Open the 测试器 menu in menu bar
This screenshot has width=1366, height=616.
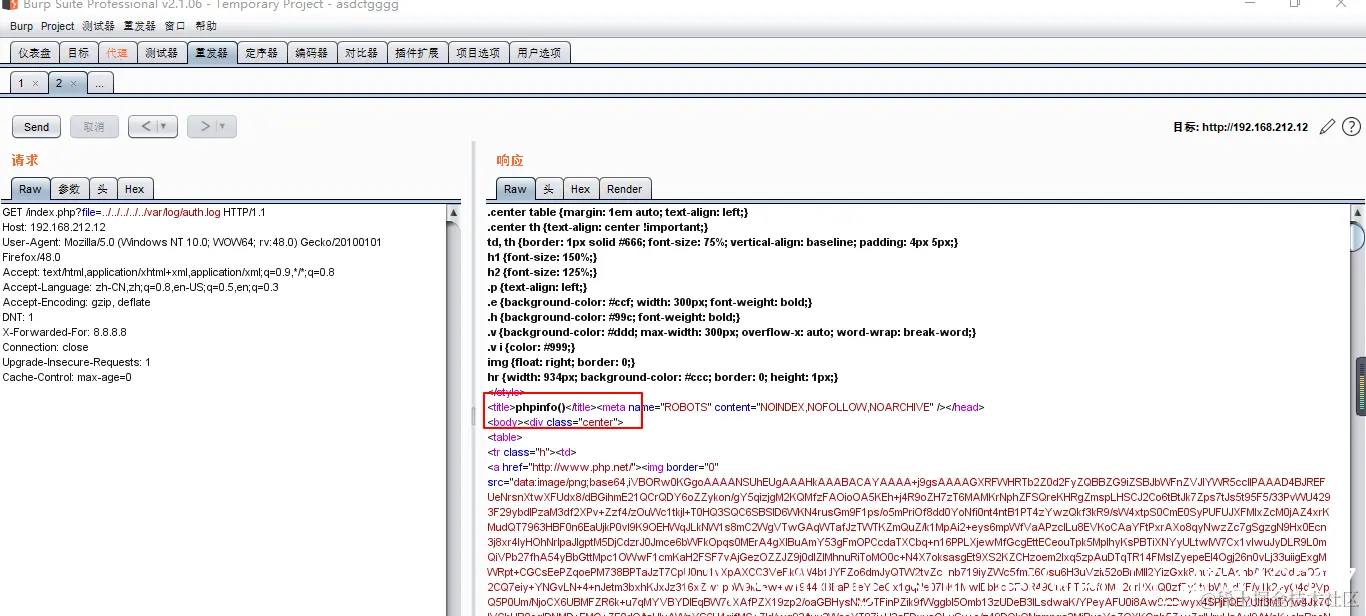pyautogui.click(x=99, y=26)
